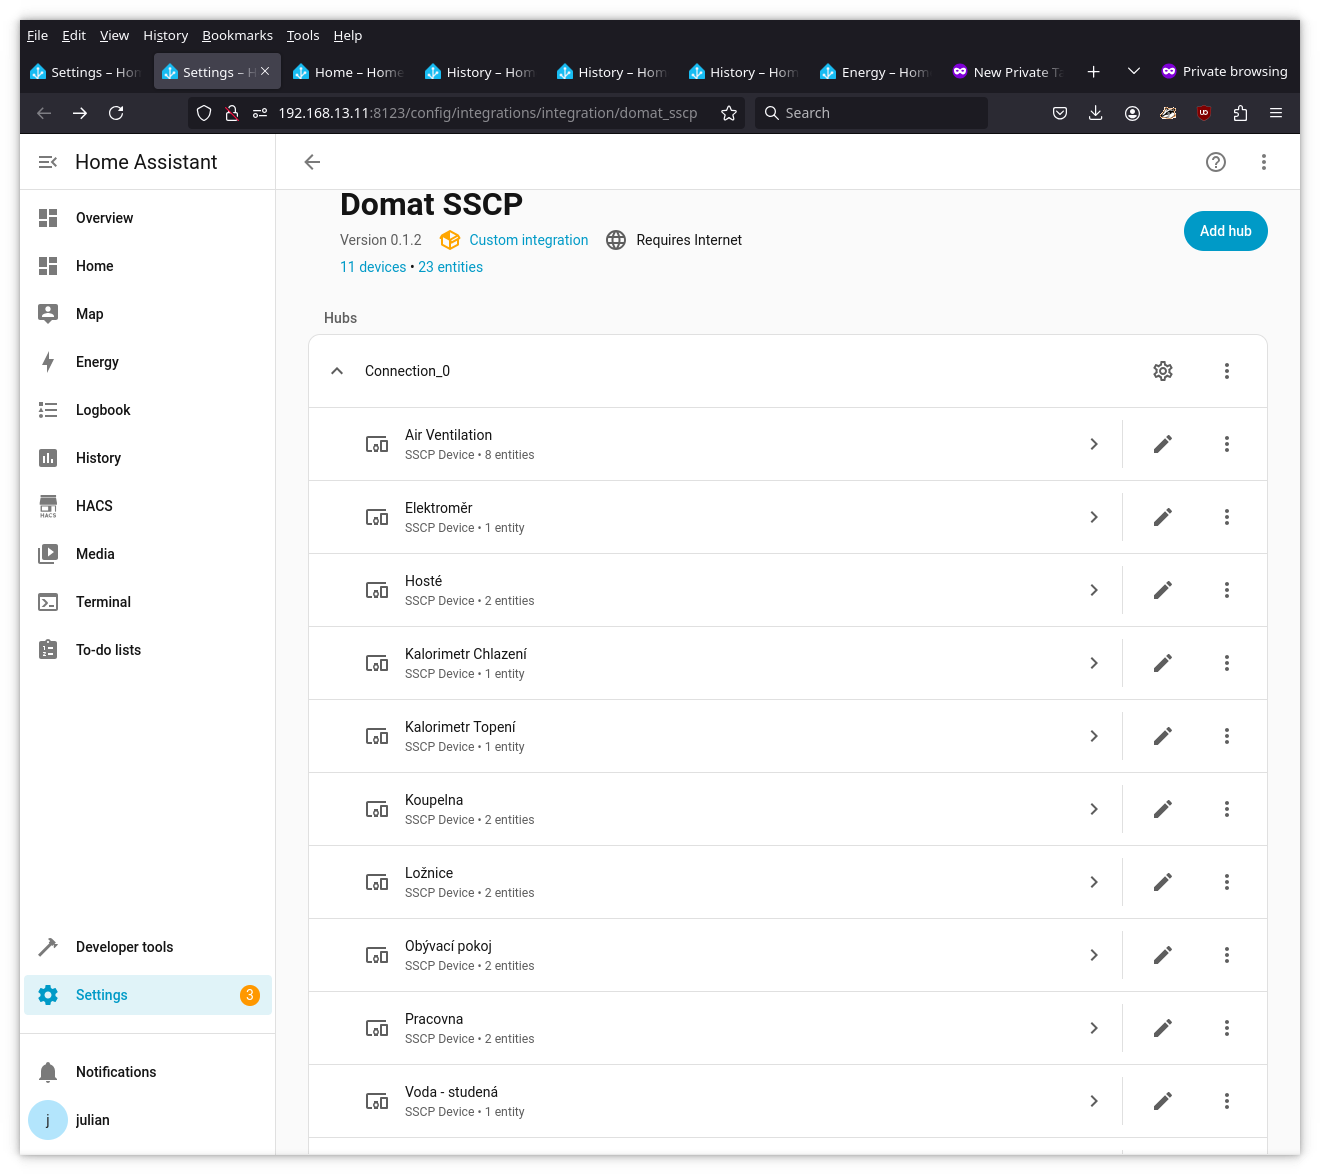Open Connection_0 three-dot menu
This screenshot has width=1320, height=1175.
[1227, 371]
